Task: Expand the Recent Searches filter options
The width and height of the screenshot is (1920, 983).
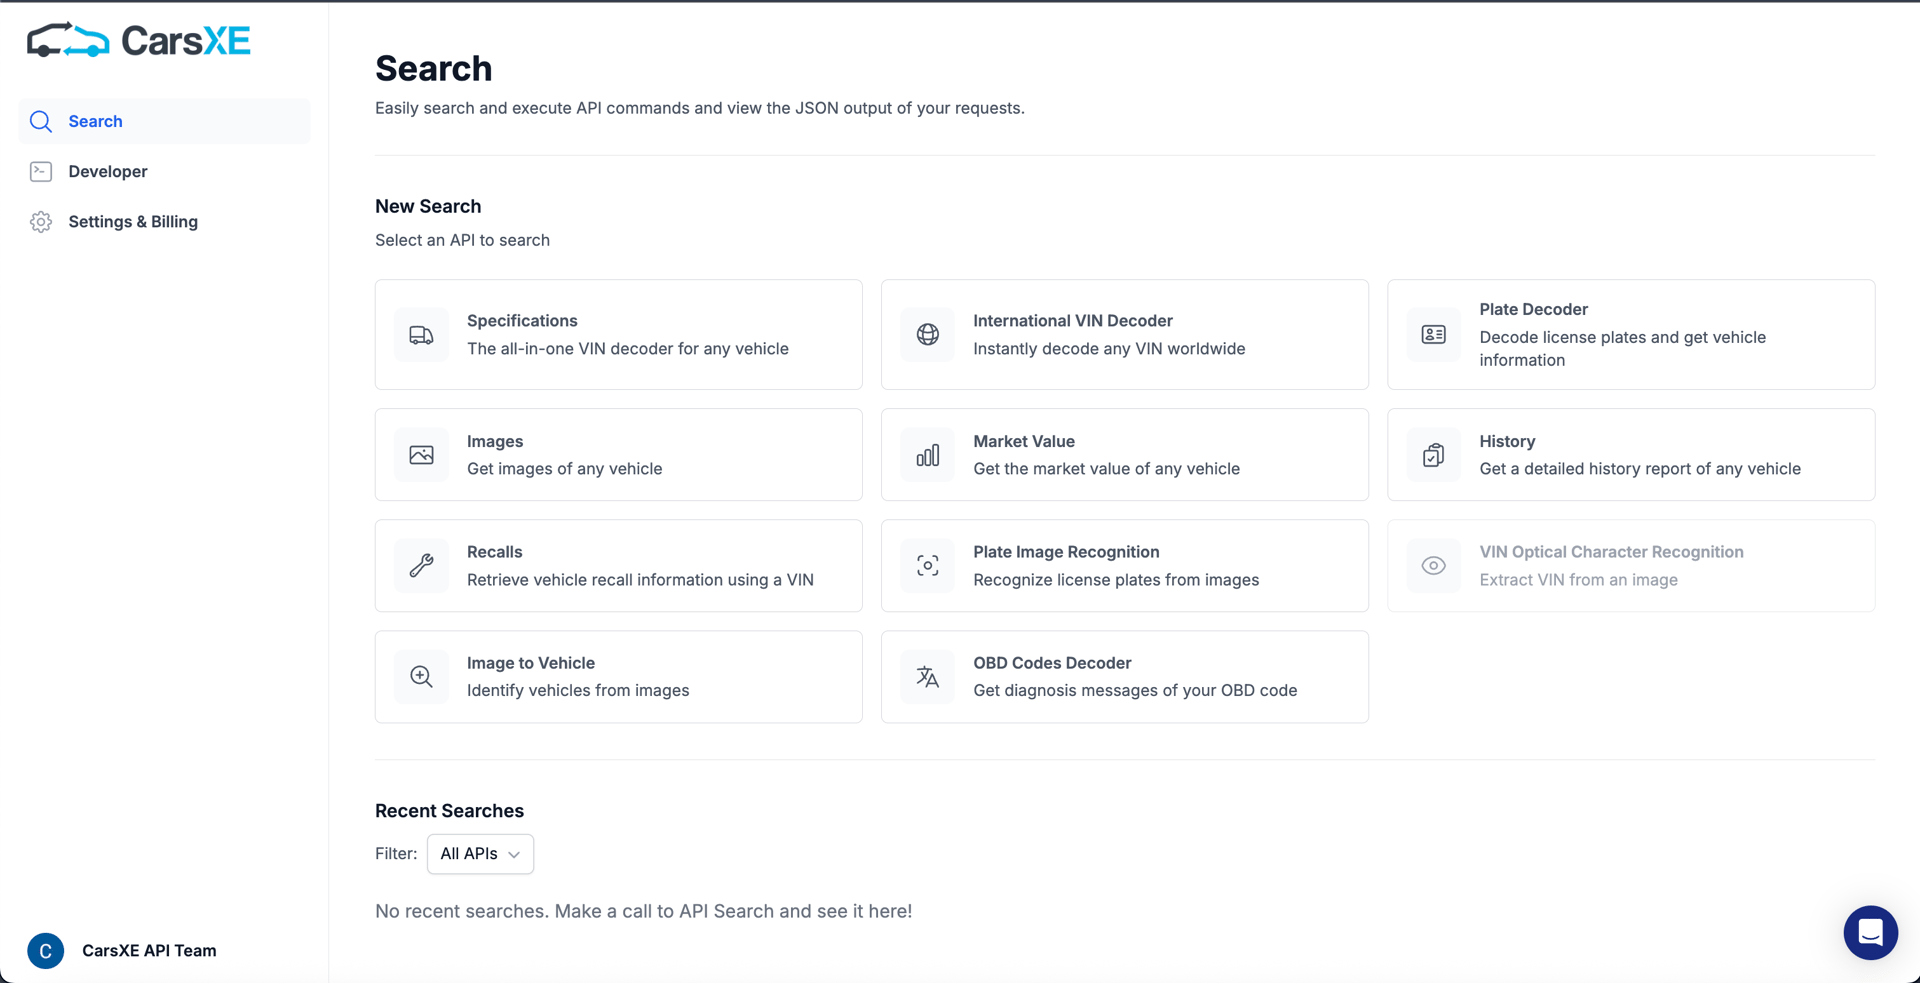Action: [479, 854]
